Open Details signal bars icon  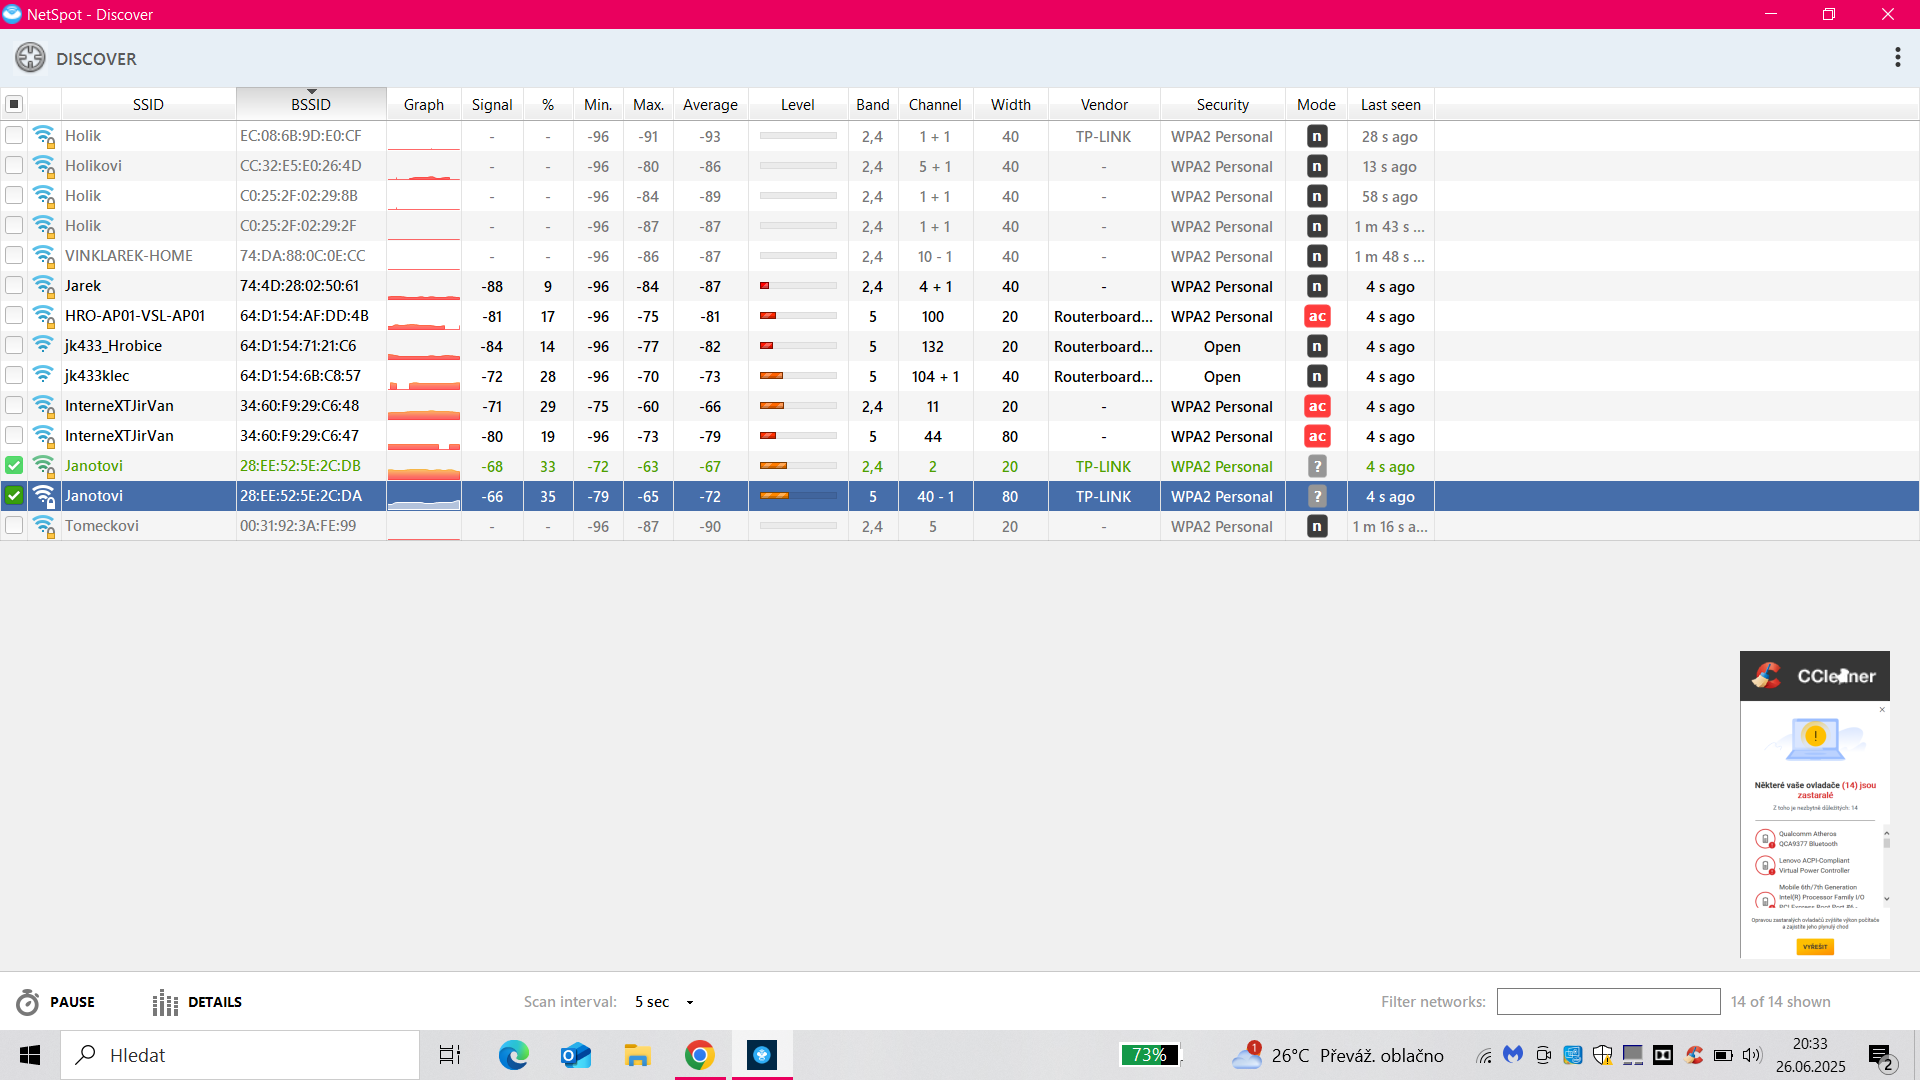pos(165,1002)
